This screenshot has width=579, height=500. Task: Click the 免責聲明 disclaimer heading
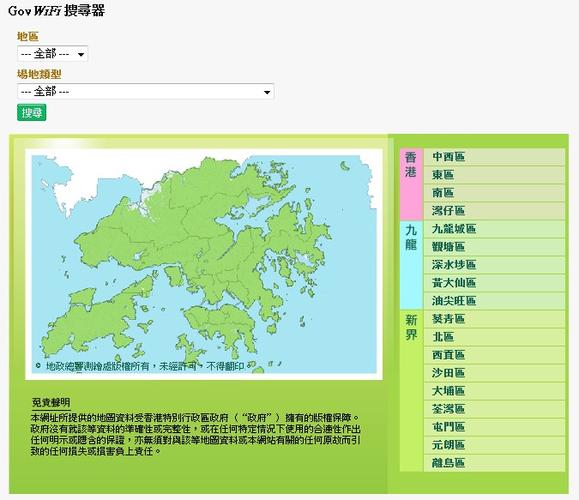pos(51,403)
